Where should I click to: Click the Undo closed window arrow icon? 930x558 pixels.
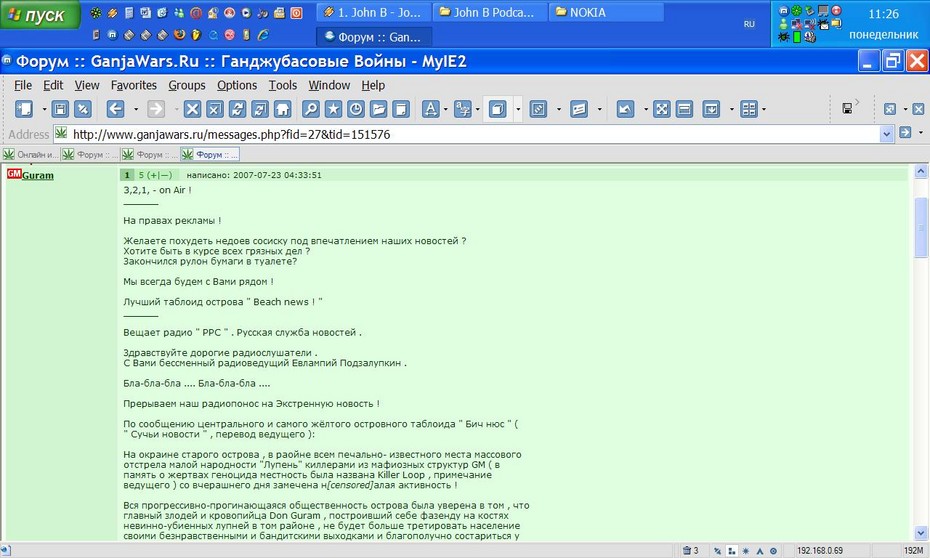pos(625,109)
